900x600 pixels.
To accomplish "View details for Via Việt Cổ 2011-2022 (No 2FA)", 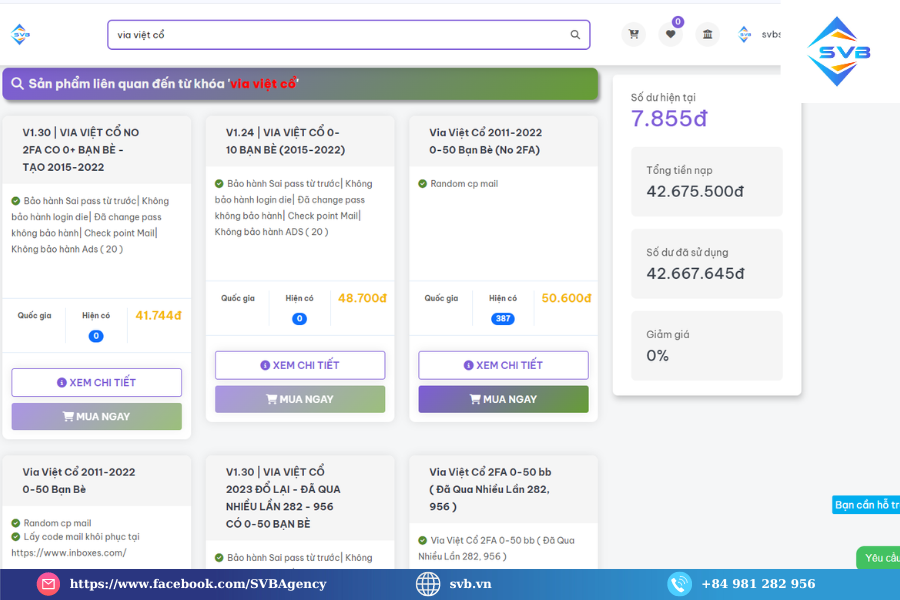I will click(503, 365).
